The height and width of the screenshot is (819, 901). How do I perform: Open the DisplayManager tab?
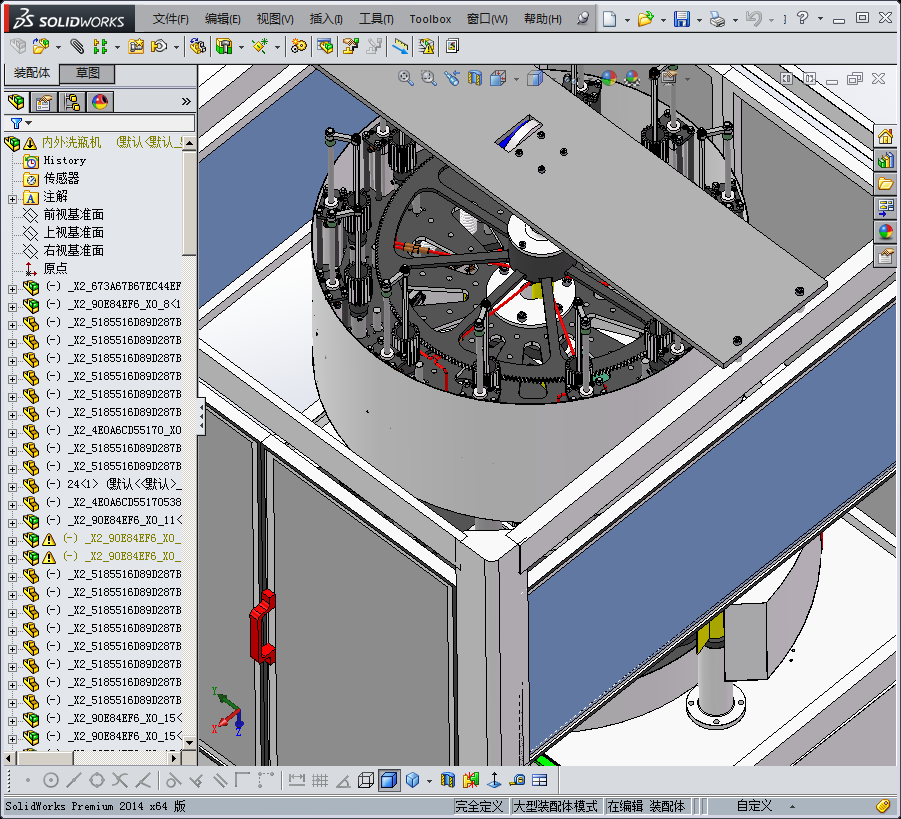pos(100,102)
